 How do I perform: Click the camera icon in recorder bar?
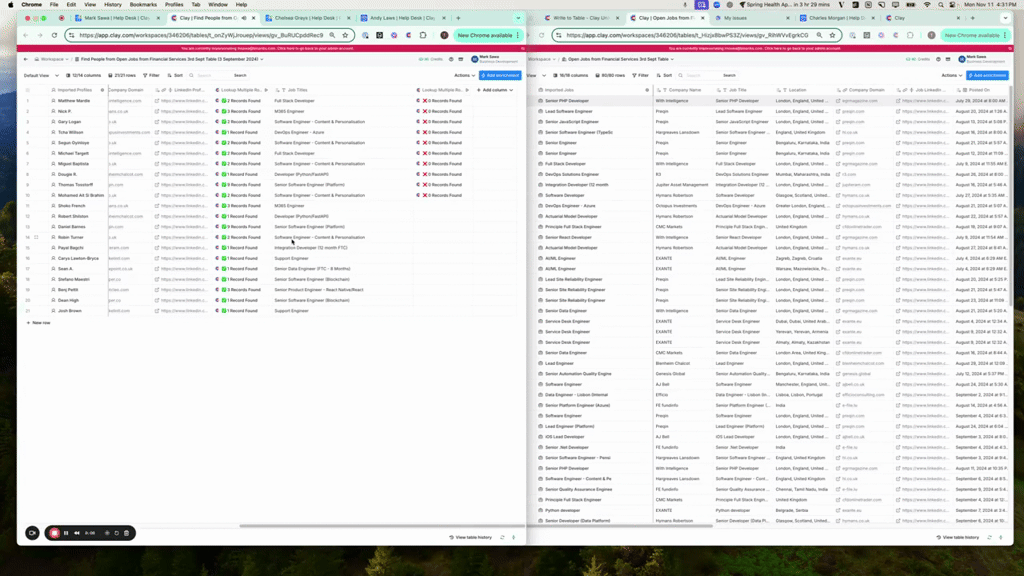click(x=32, y=533)
